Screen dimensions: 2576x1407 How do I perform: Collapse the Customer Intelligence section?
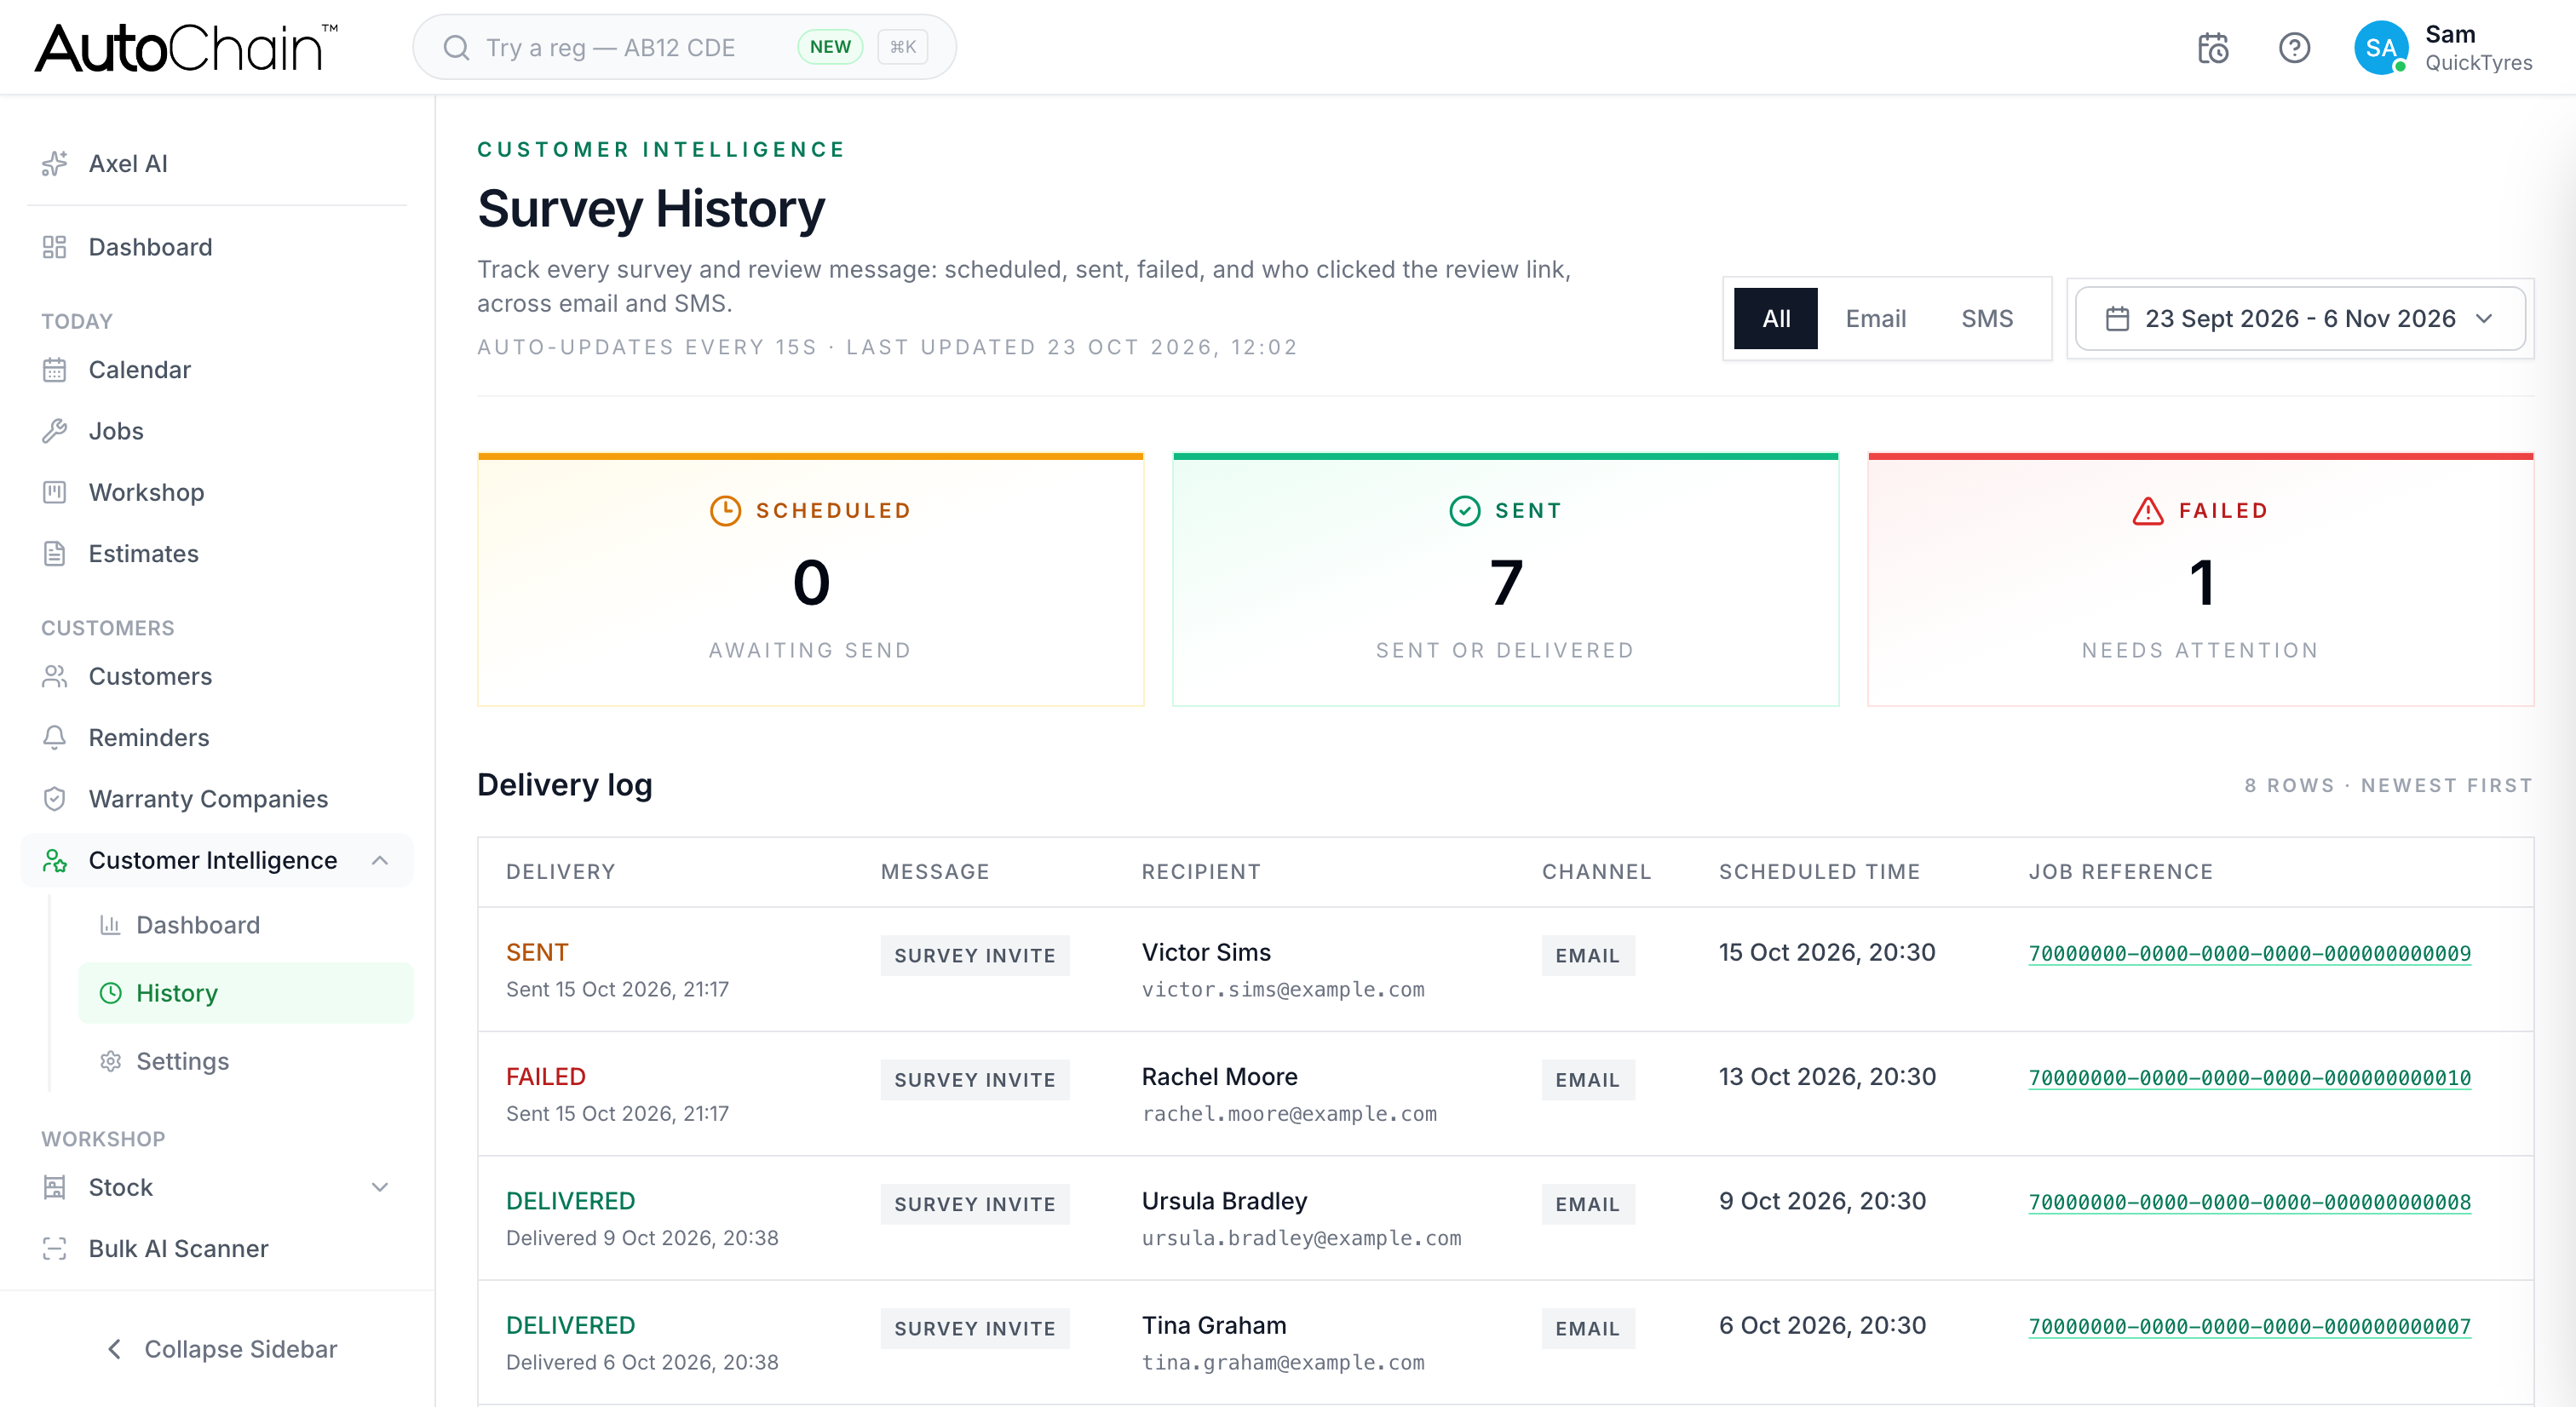pos(380,860)
